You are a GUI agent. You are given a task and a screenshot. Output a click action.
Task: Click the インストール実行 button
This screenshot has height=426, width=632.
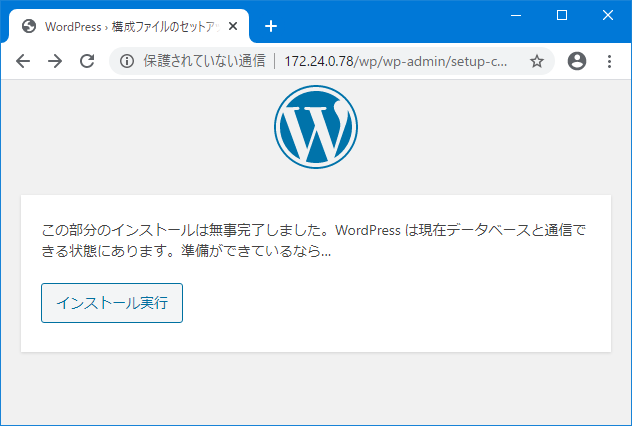112,303
